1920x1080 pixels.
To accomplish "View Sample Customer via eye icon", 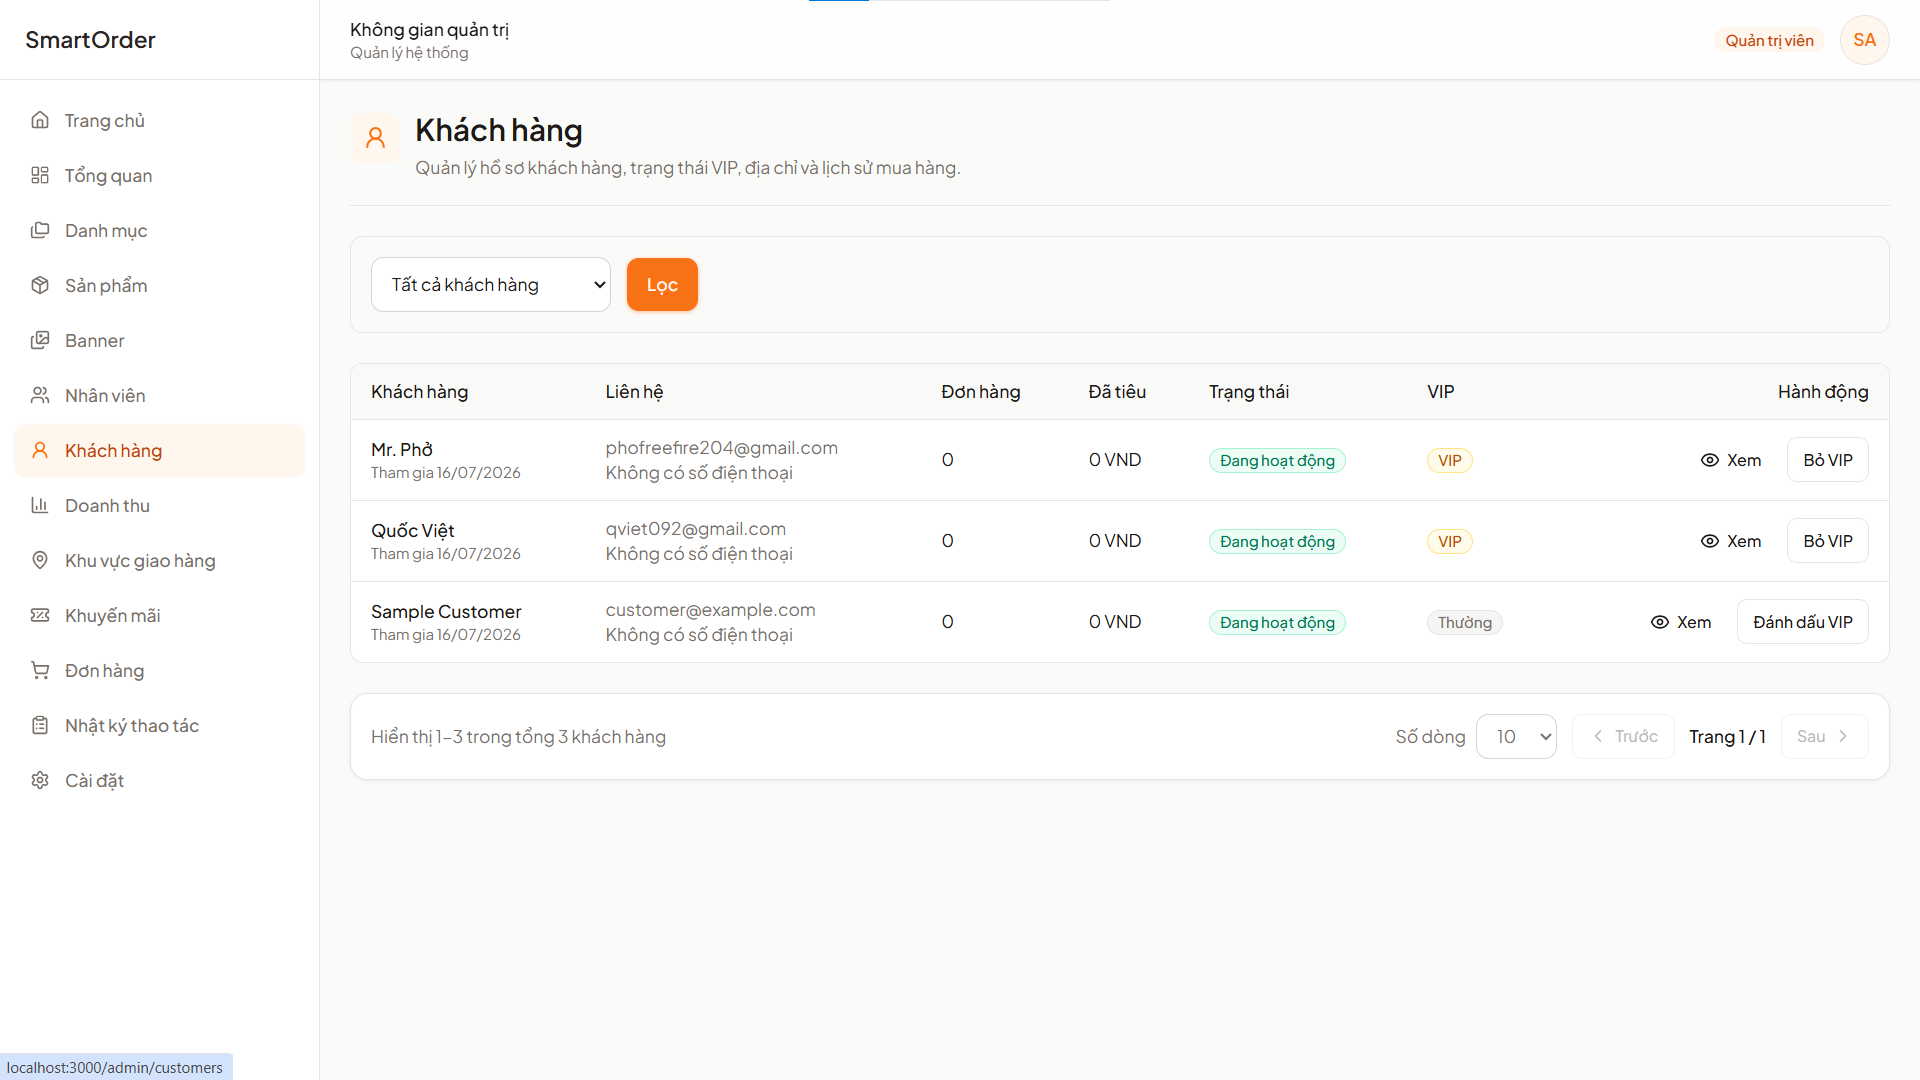I will tap(1660, 622).
